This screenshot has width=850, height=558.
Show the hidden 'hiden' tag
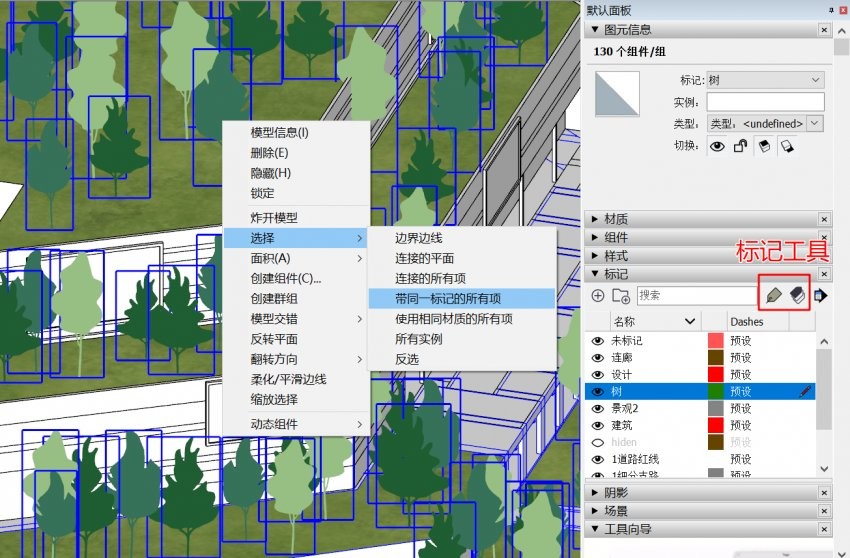tap(598, 442)
